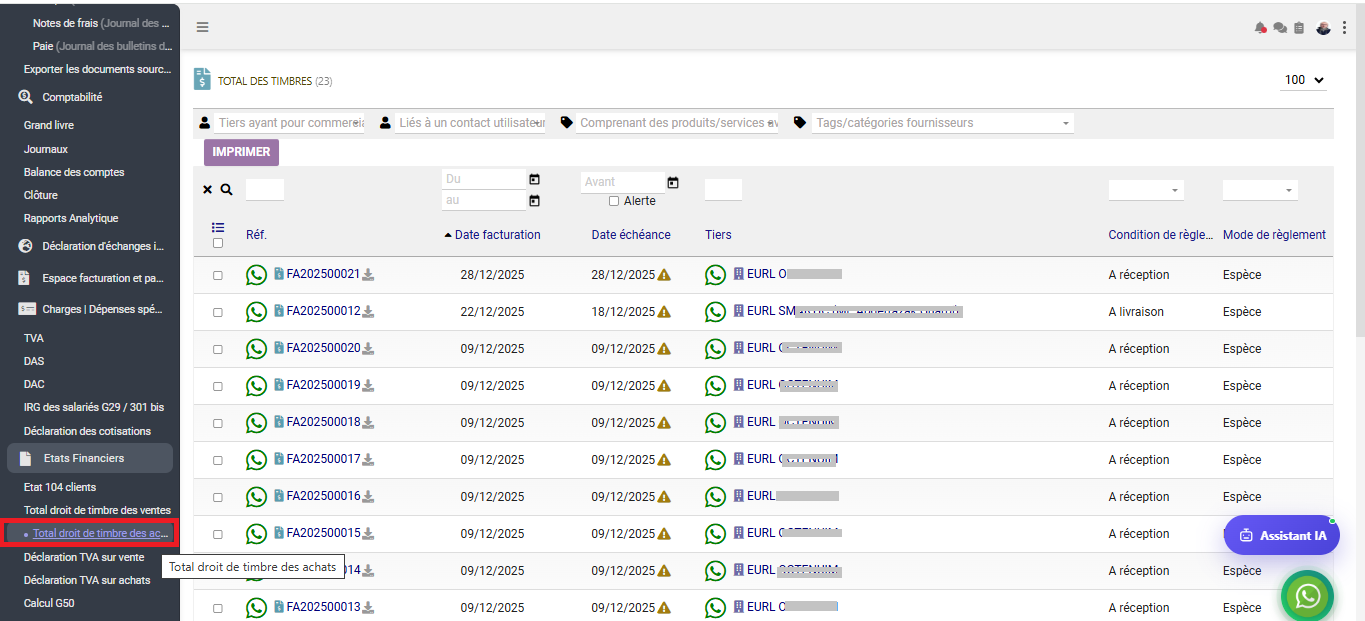Open Grand livre in the sidebar
The height and width of the screenshot is (621, 1365).
(x=49, y=125)
